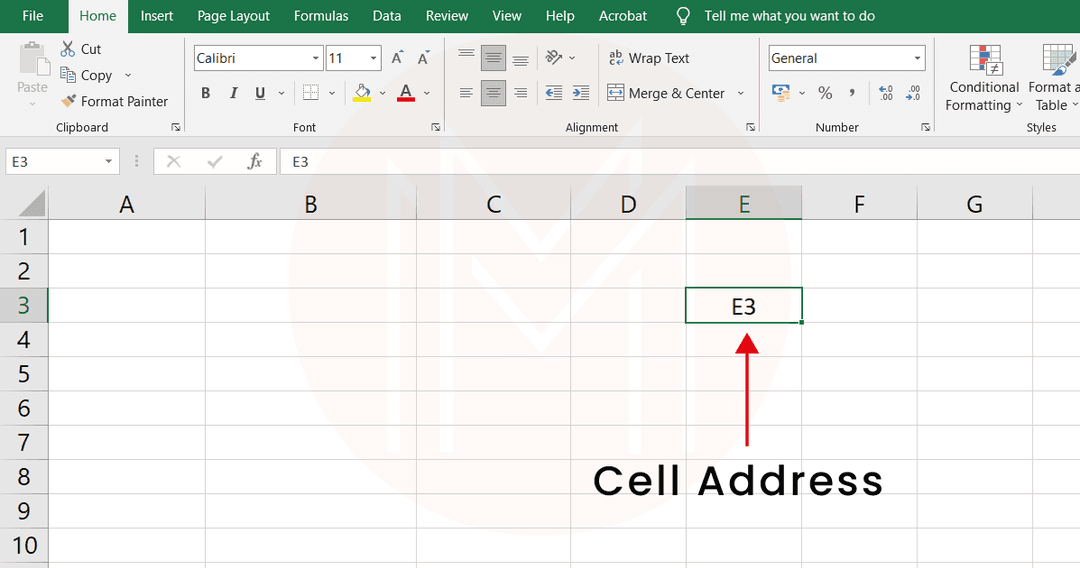This screenshot has width=1080, height=568.
Task: Click the Paste button
Action: [x=32, y=68]
